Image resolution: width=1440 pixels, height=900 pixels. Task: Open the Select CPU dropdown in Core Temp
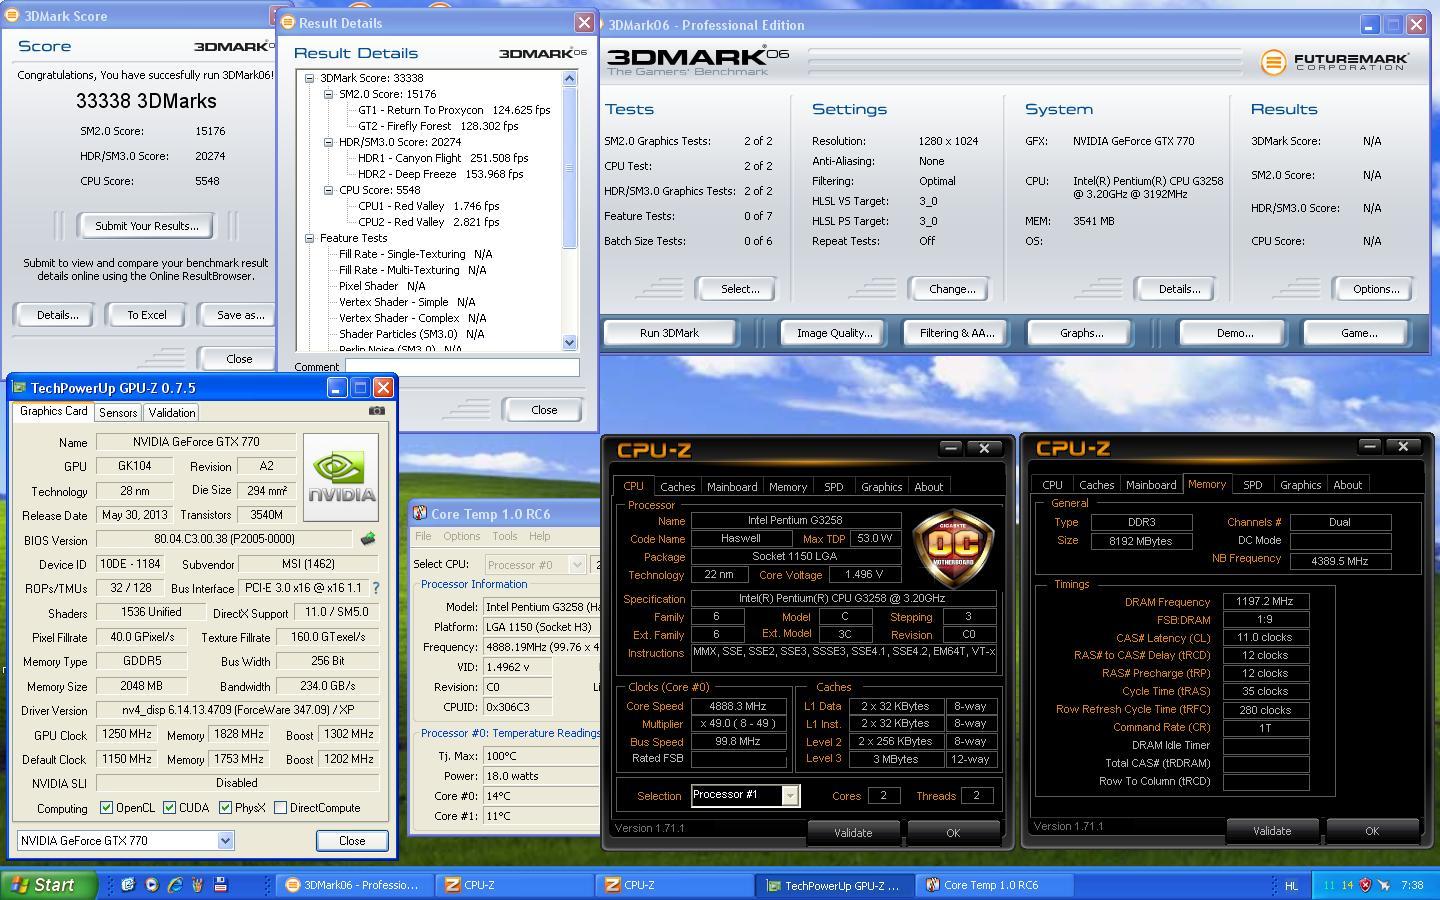click(576, 565)
